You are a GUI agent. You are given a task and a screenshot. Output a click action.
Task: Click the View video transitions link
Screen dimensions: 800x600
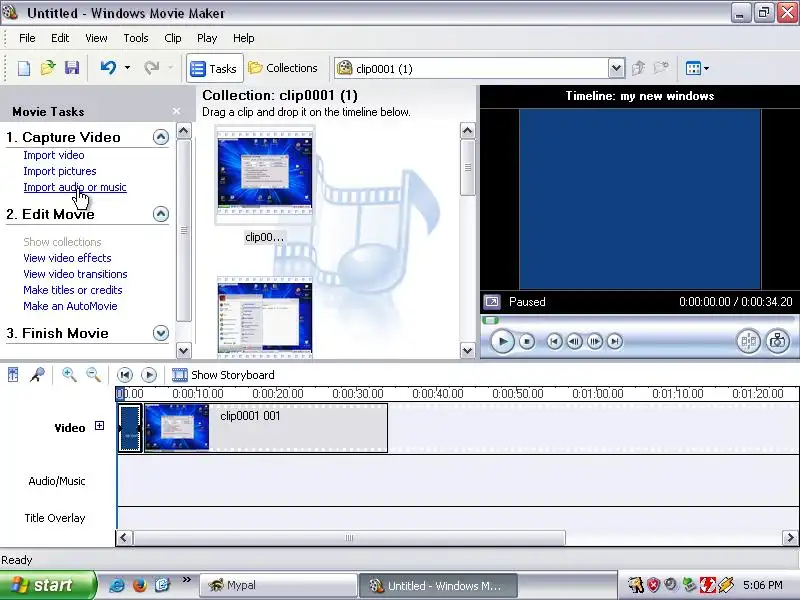(x=75, y=274)
